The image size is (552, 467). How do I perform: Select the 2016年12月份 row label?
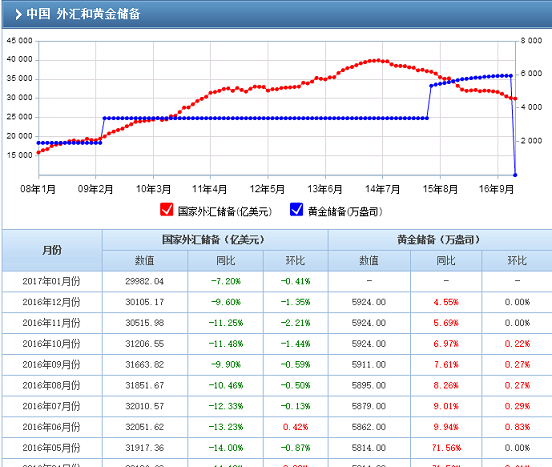point(51,302)
